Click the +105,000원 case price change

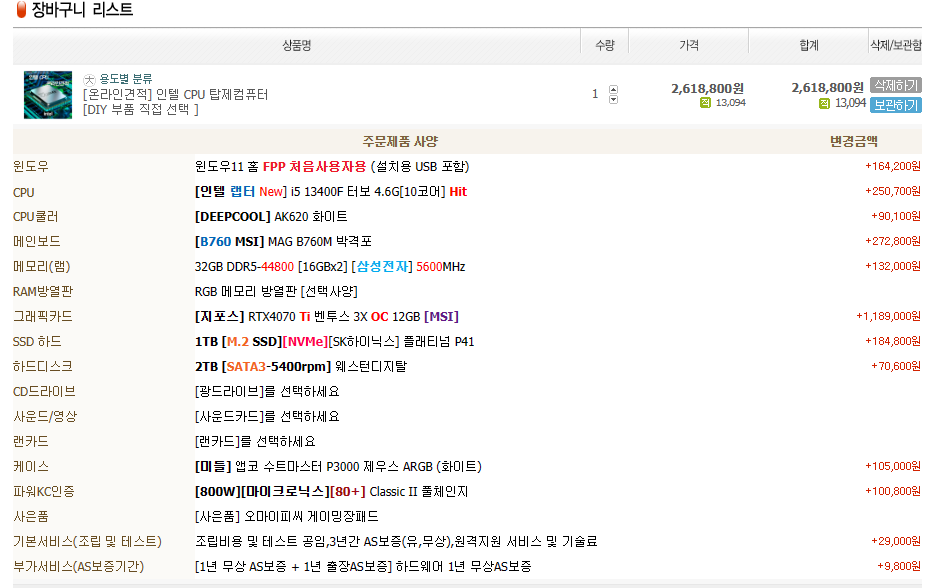(893, 466)
